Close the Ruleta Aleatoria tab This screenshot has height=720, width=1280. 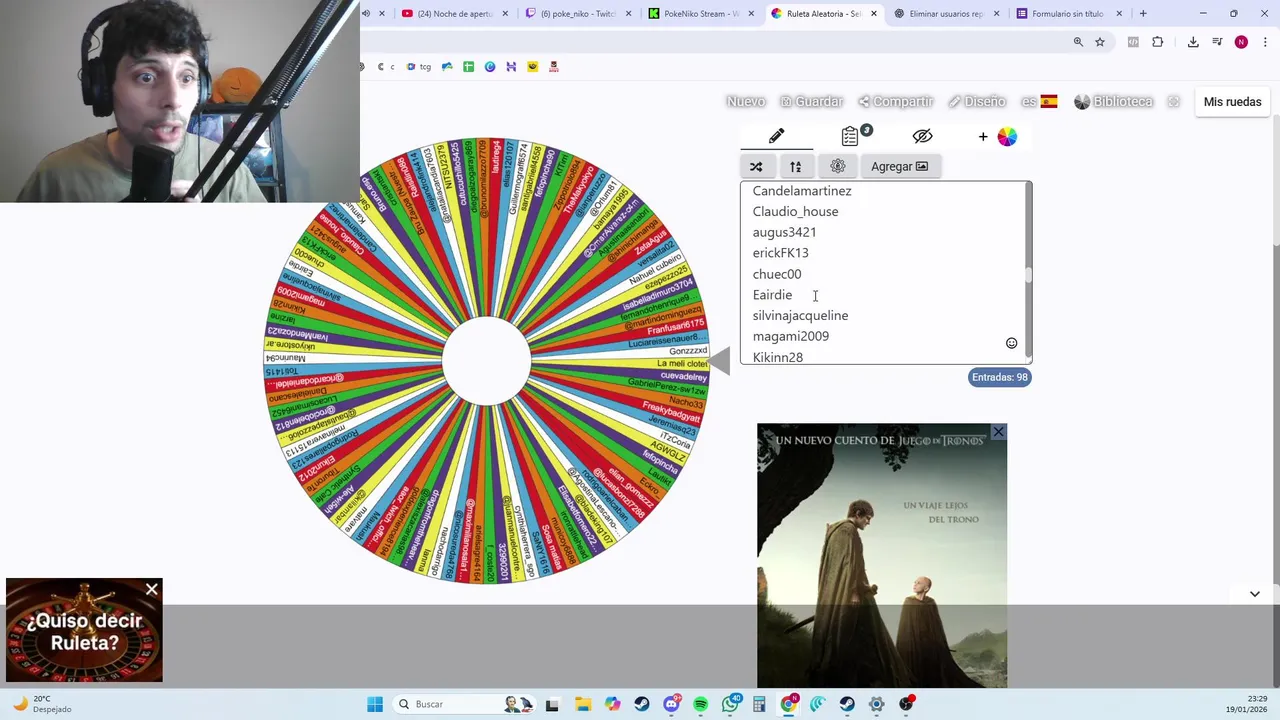pos(874,14)
